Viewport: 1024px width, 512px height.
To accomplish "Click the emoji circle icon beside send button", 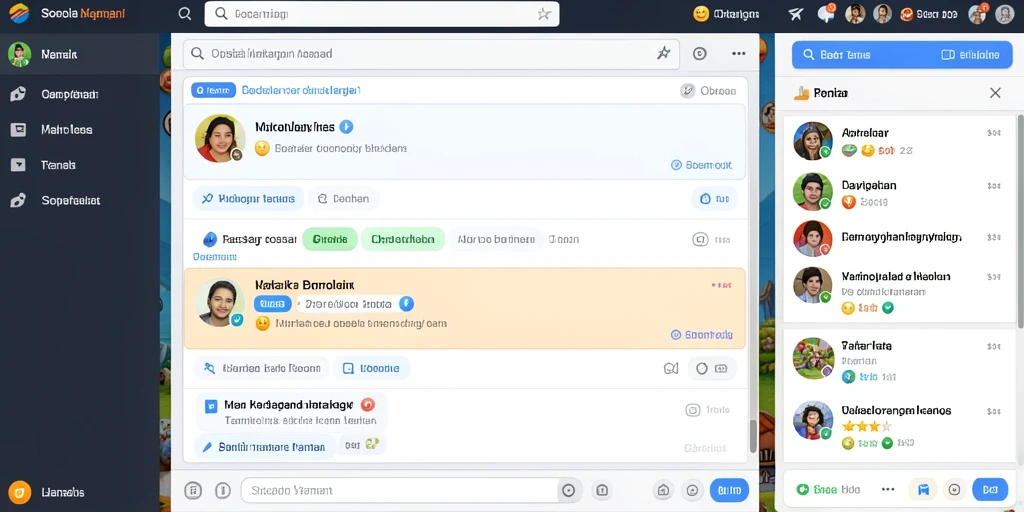I will tap(693, 490).
